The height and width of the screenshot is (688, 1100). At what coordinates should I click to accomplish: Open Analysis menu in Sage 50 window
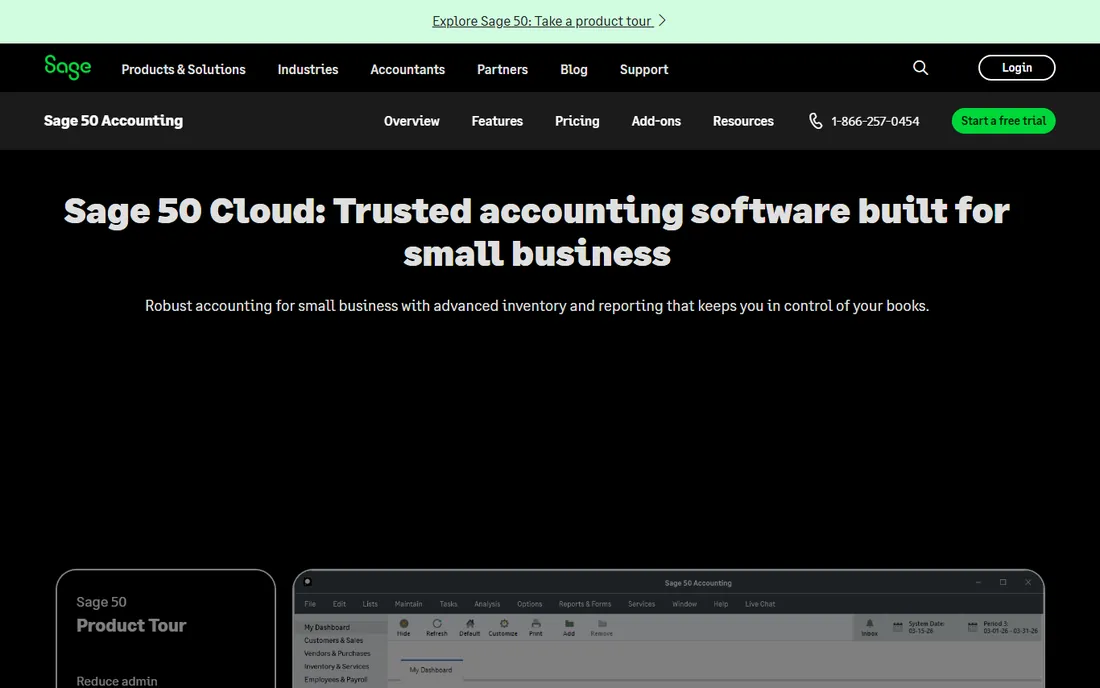click(487, 604)
